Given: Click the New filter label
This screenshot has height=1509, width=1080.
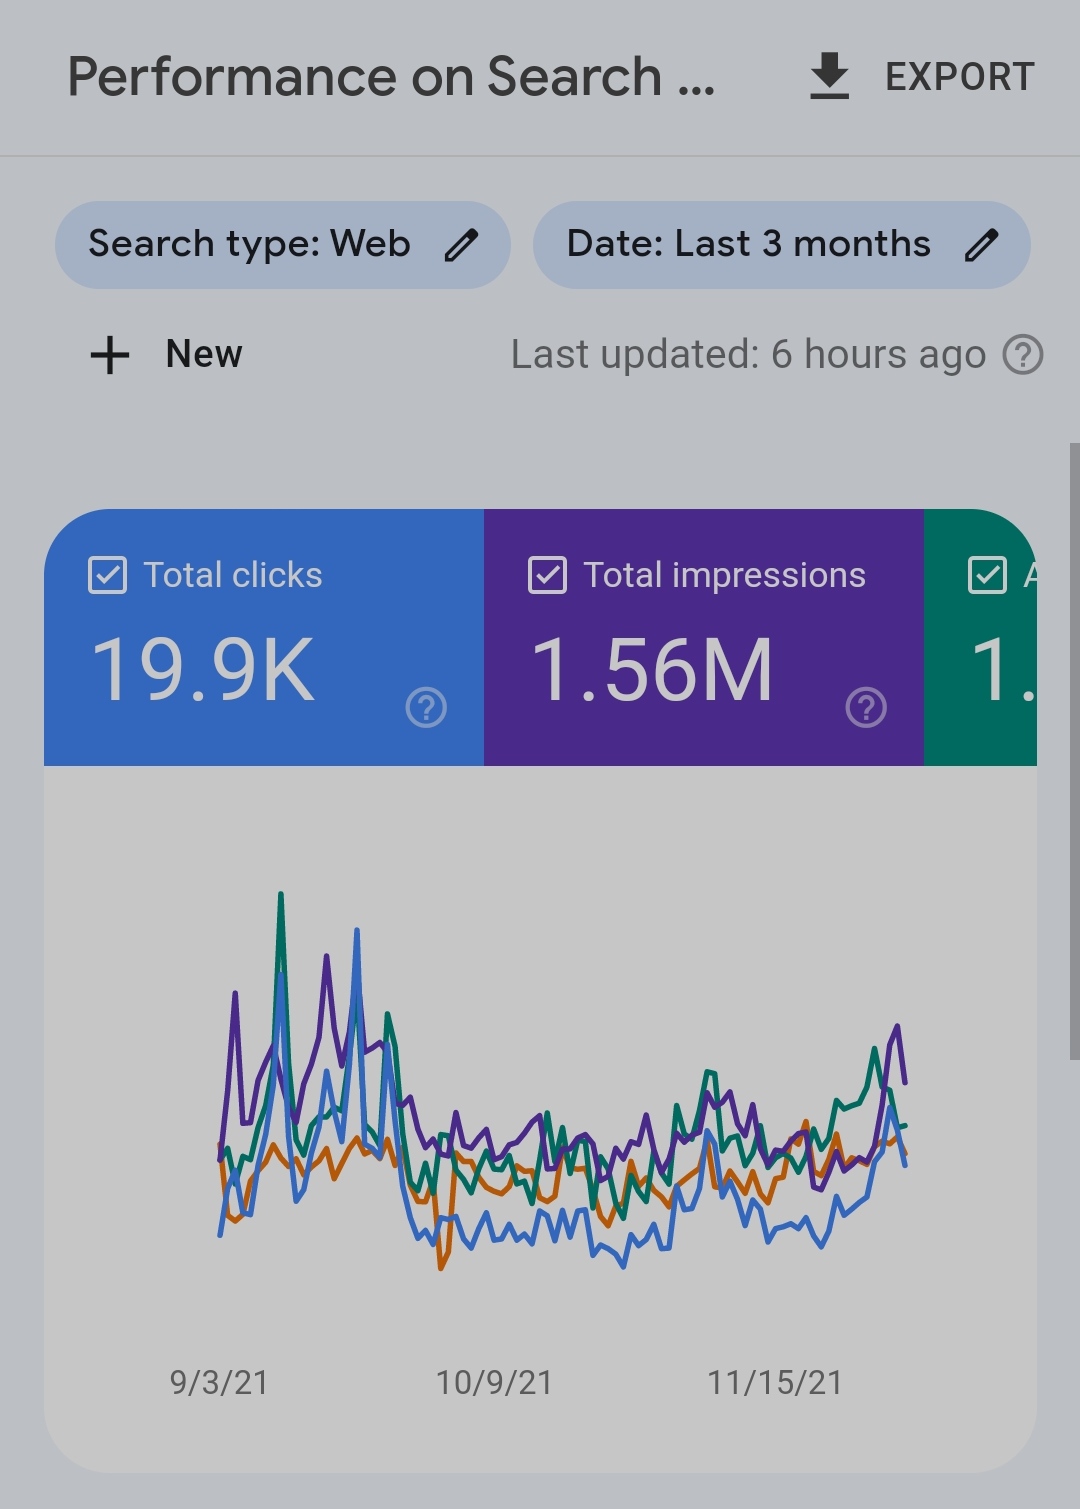Looking at the screenshot, I should click(x=204, y=354).
